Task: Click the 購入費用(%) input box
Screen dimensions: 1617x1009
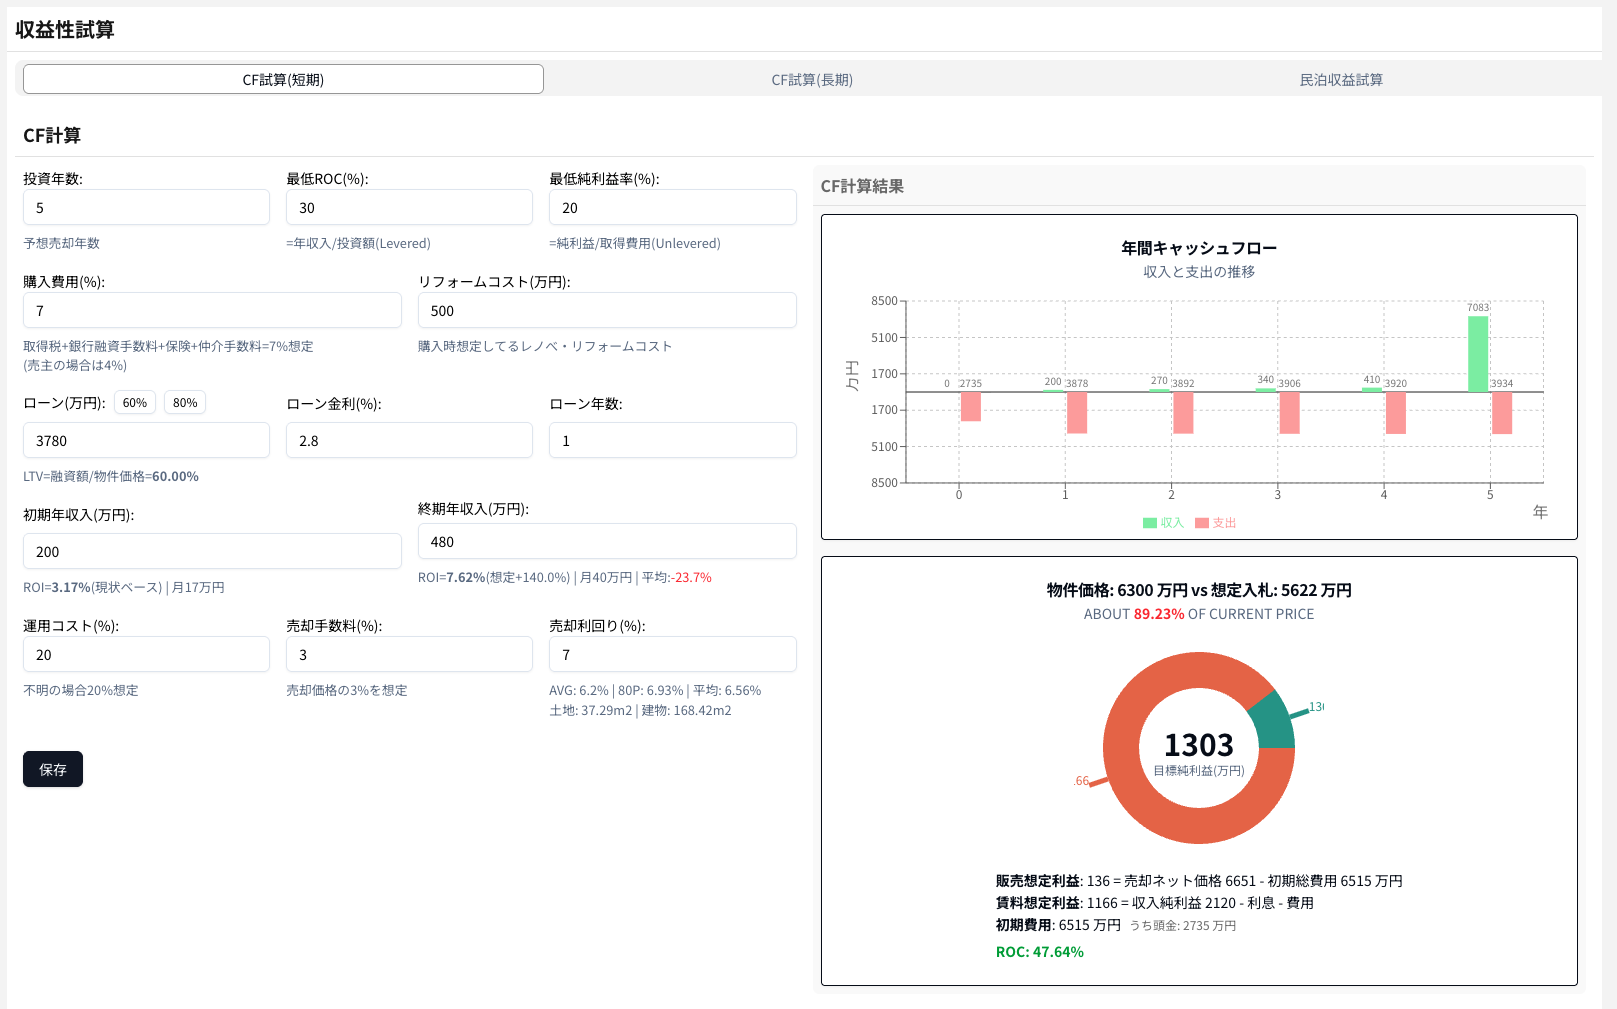Action: point(212,311)
